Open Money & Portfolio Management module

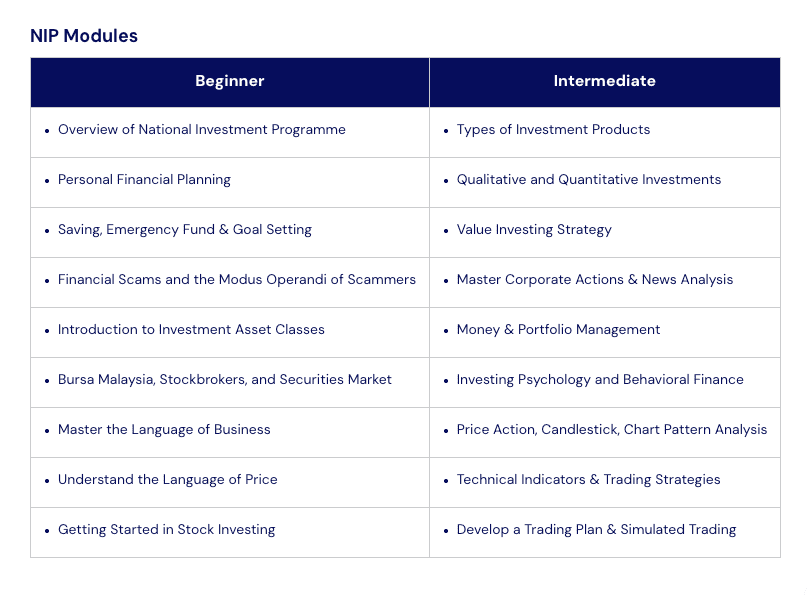click(x=558, y=330)
